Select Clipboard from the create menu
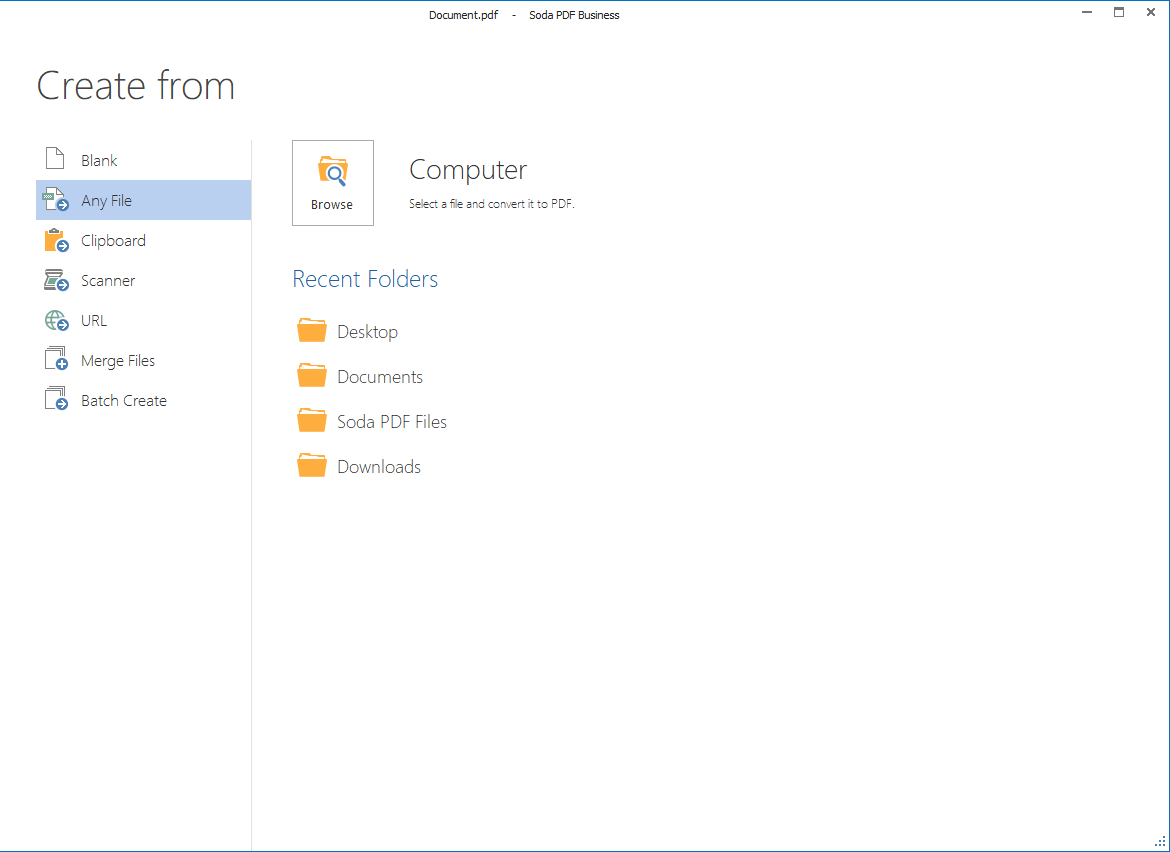 pyautogui.click(x=113, y=240)
